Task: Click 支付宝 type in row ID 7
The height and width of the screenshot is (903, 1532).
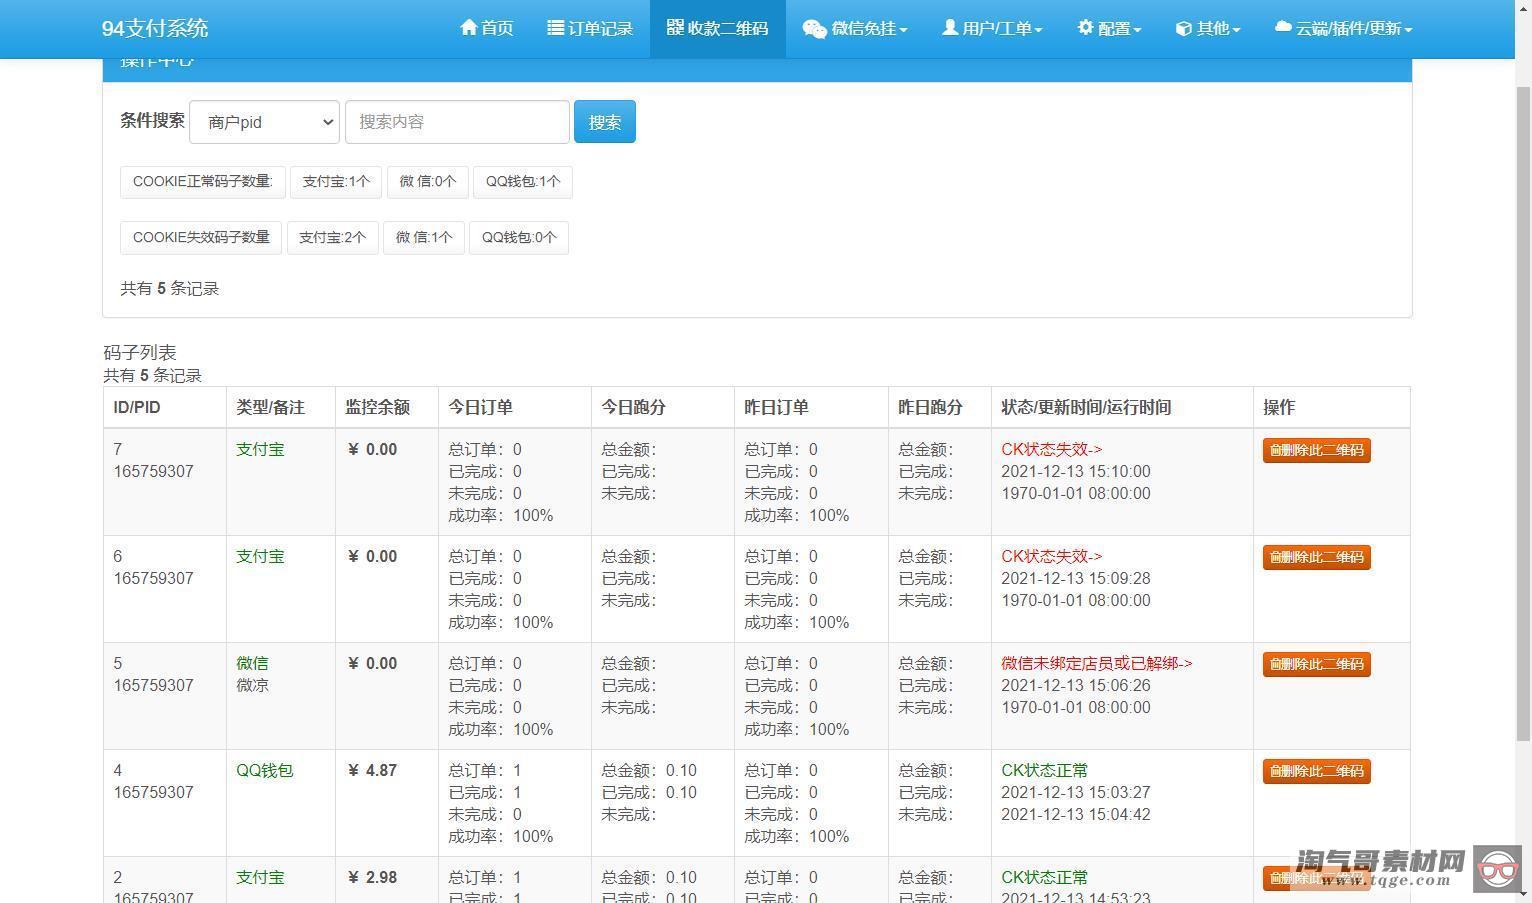Action: pyautogui.click(x=260, y=450)
